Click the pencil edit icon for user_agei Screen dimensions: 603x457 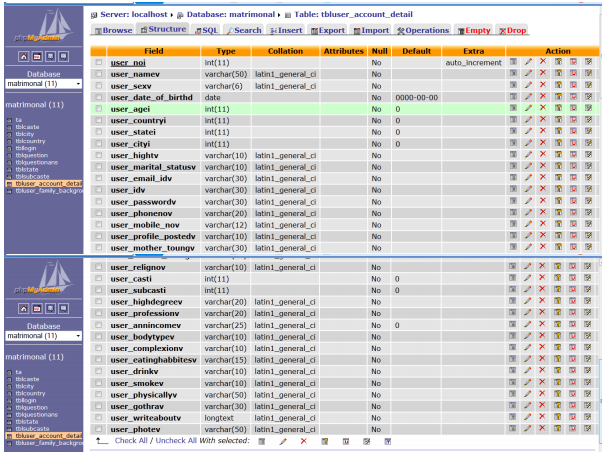[528, 108]
